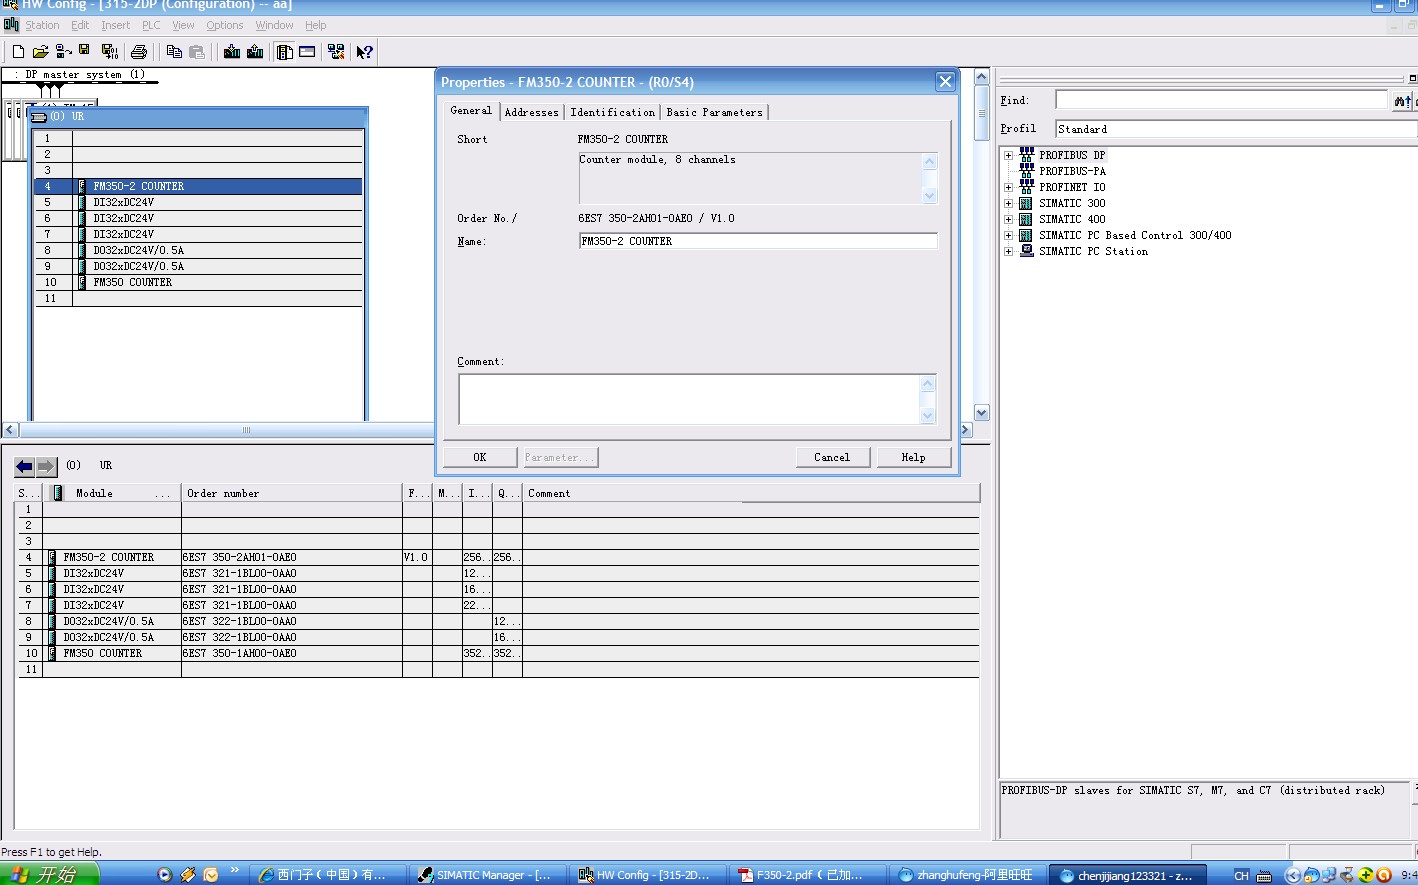The image size is (1418, 885).
Task: Expand SIMATIC PC Based Control 300/400 node
Action: point(1008,235)
